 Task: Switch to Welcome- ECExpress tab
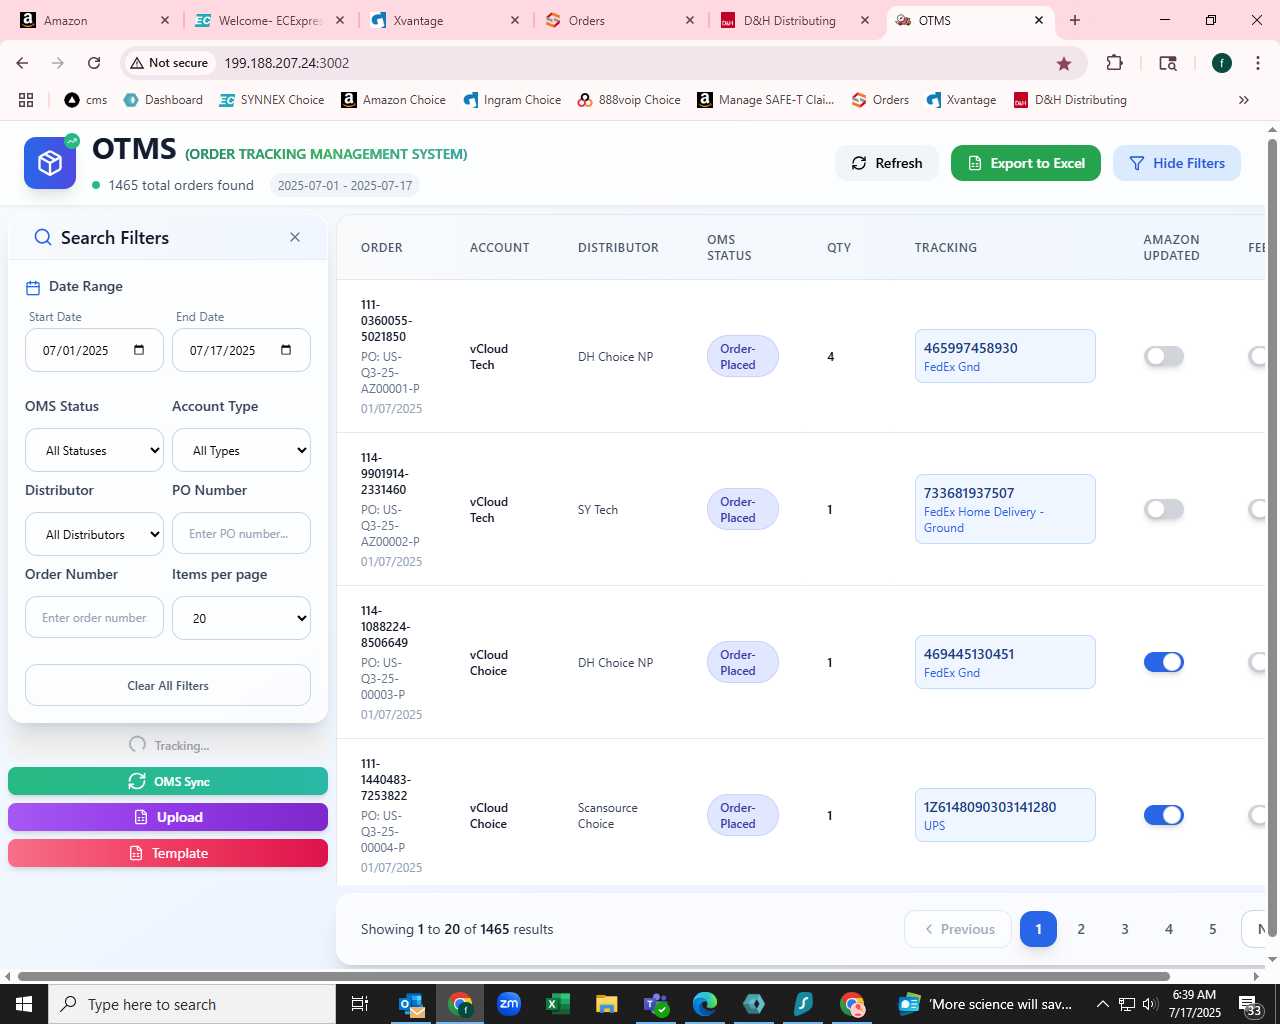pos(270,20)
